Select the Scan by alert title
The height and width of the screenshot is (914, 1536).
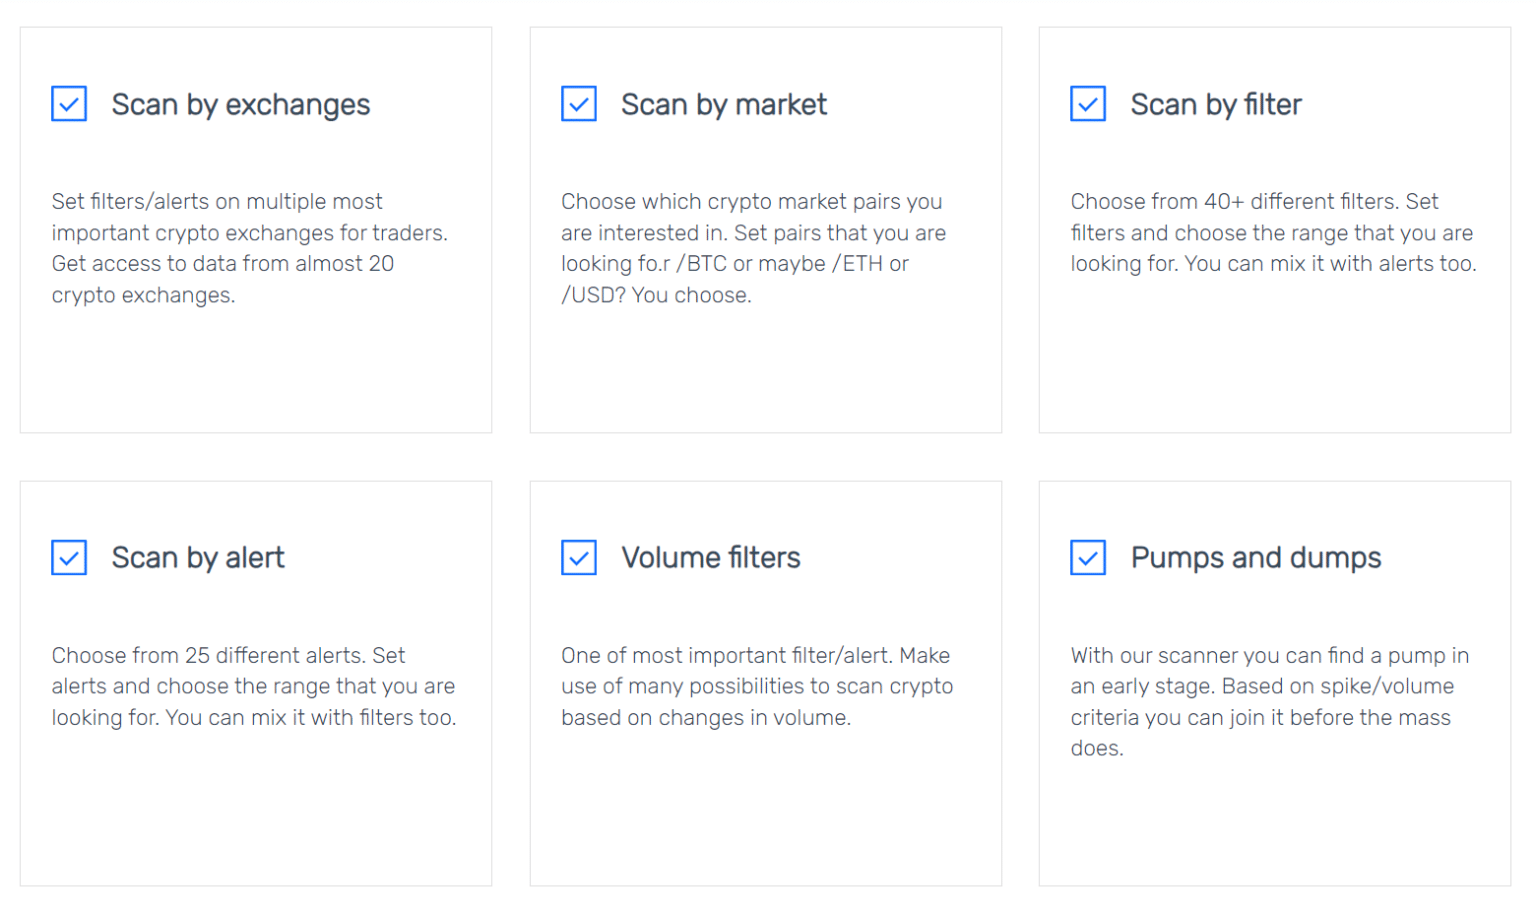(197, 558)
